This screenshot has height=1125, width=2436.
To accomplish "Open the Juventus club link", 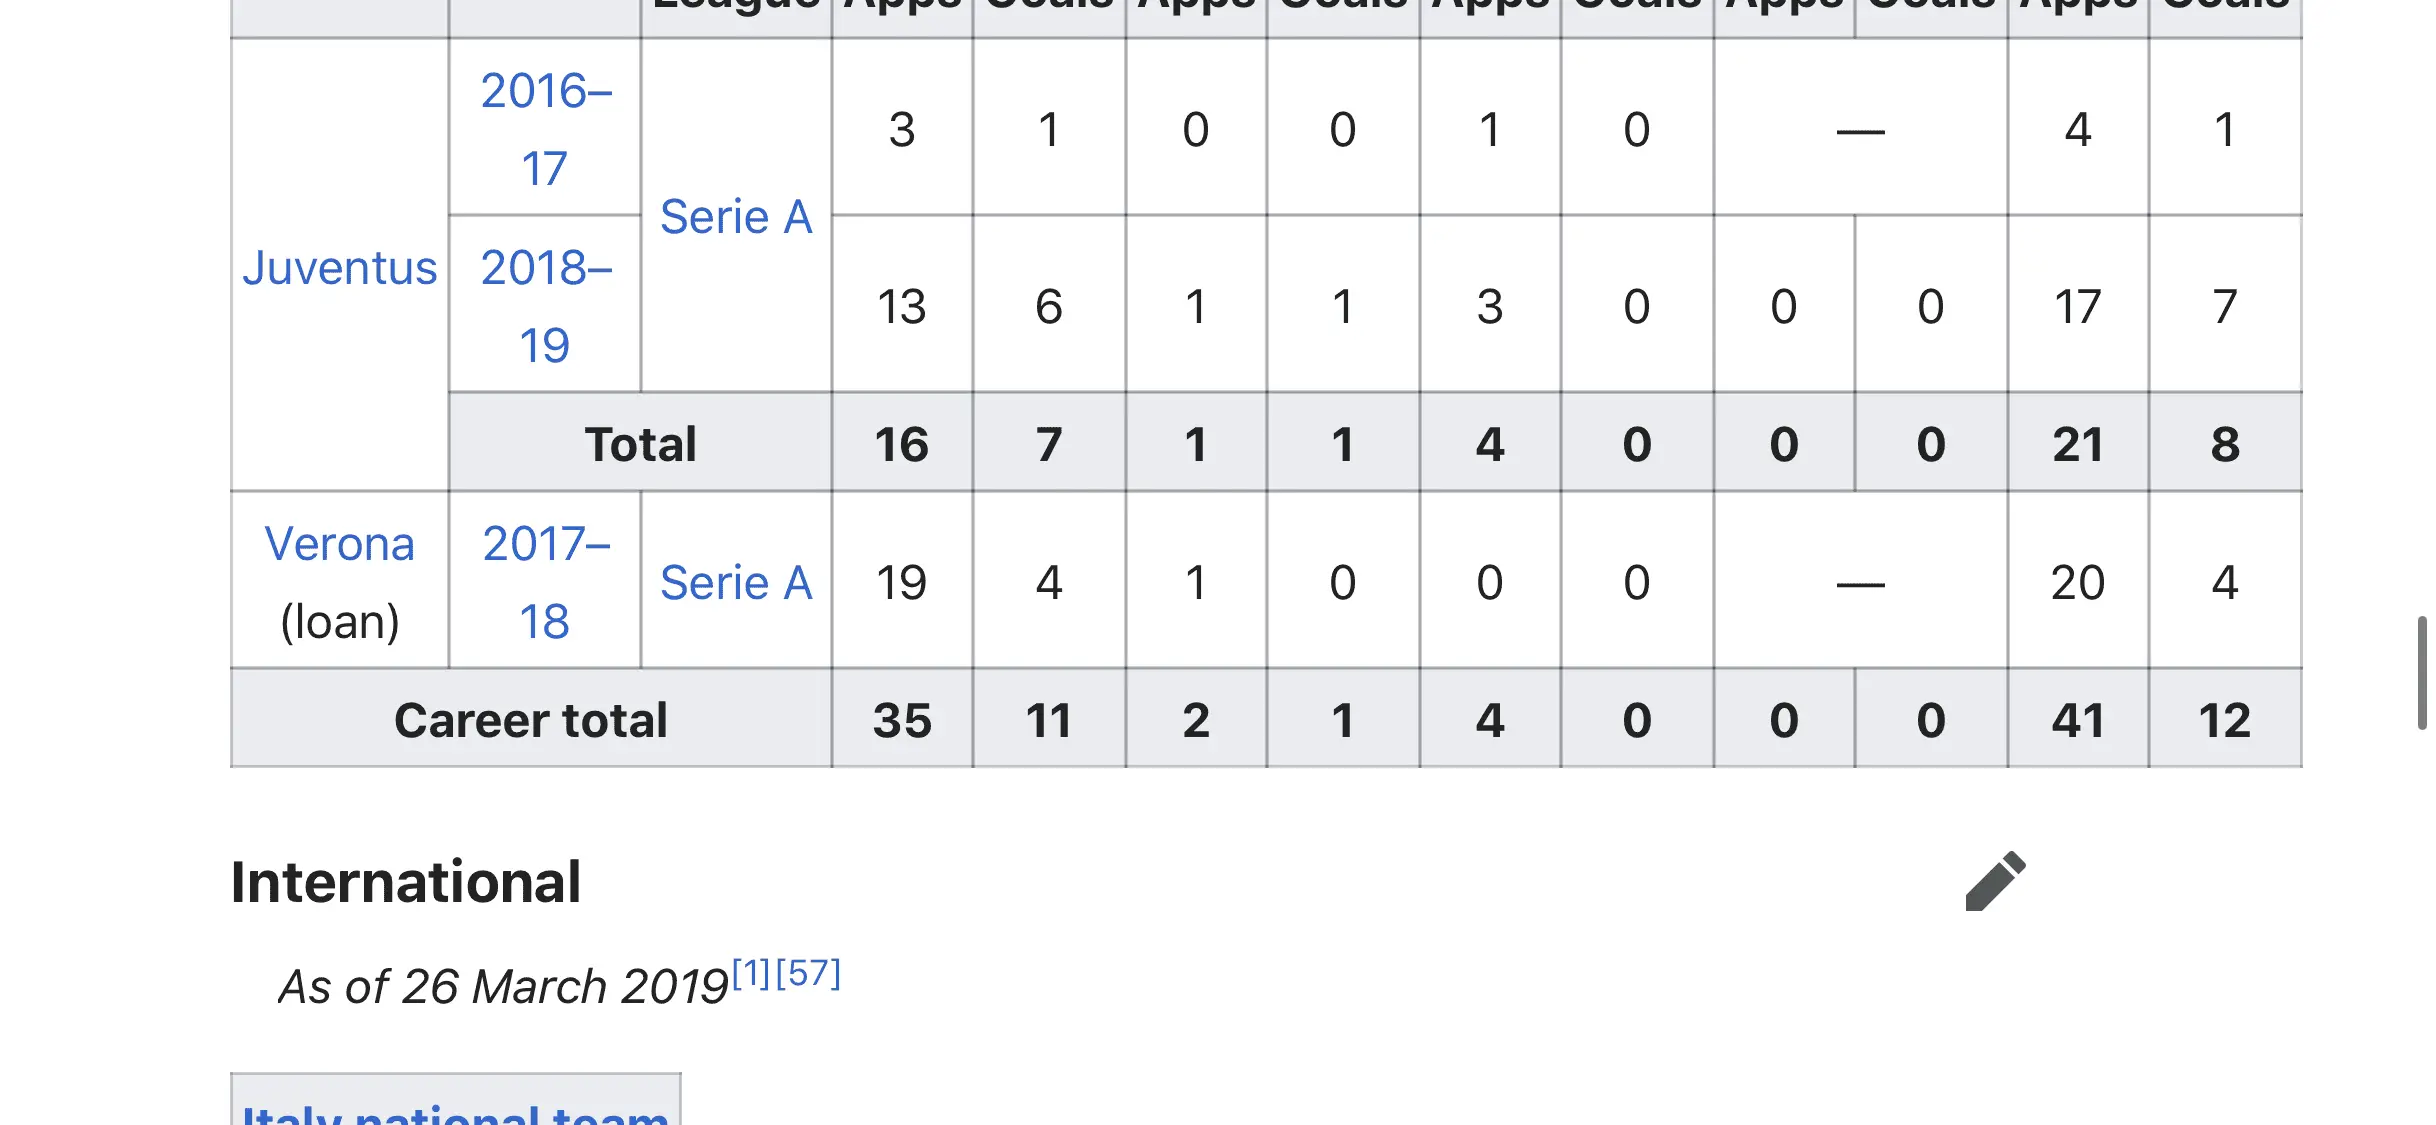I will coord(340,268).
